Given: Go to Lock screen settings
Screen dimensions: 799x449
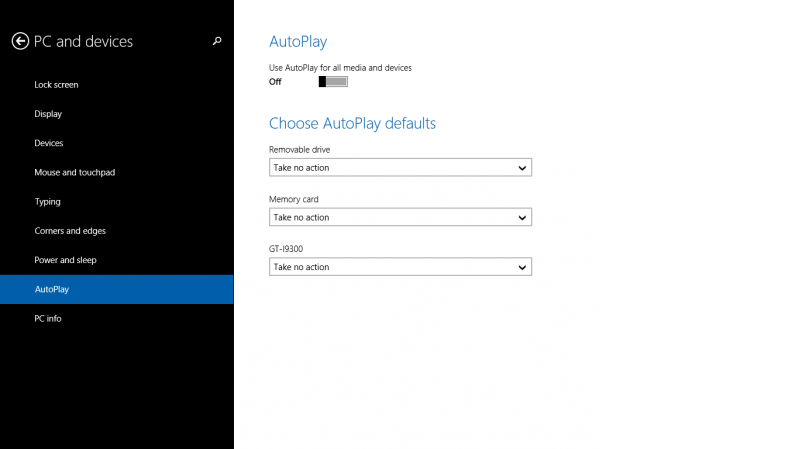Looking at the screenshot, I should coord(56,85).
